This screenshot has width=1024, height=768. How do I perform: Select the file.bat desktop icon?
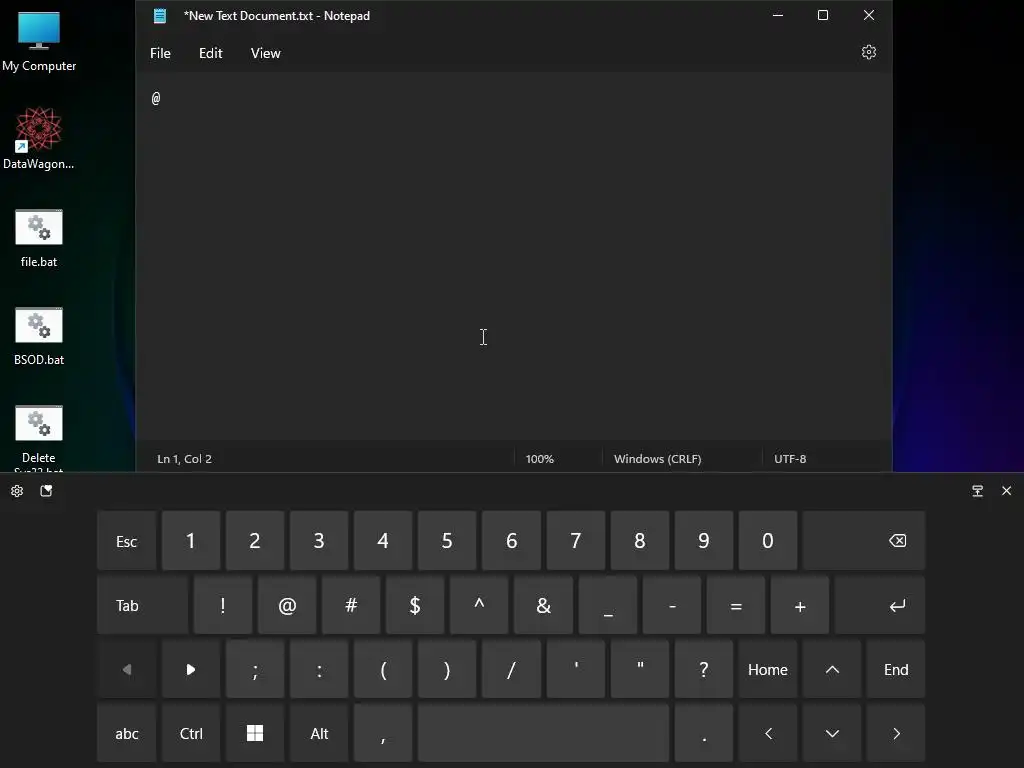pyautogui.click(x=39, y=238)
